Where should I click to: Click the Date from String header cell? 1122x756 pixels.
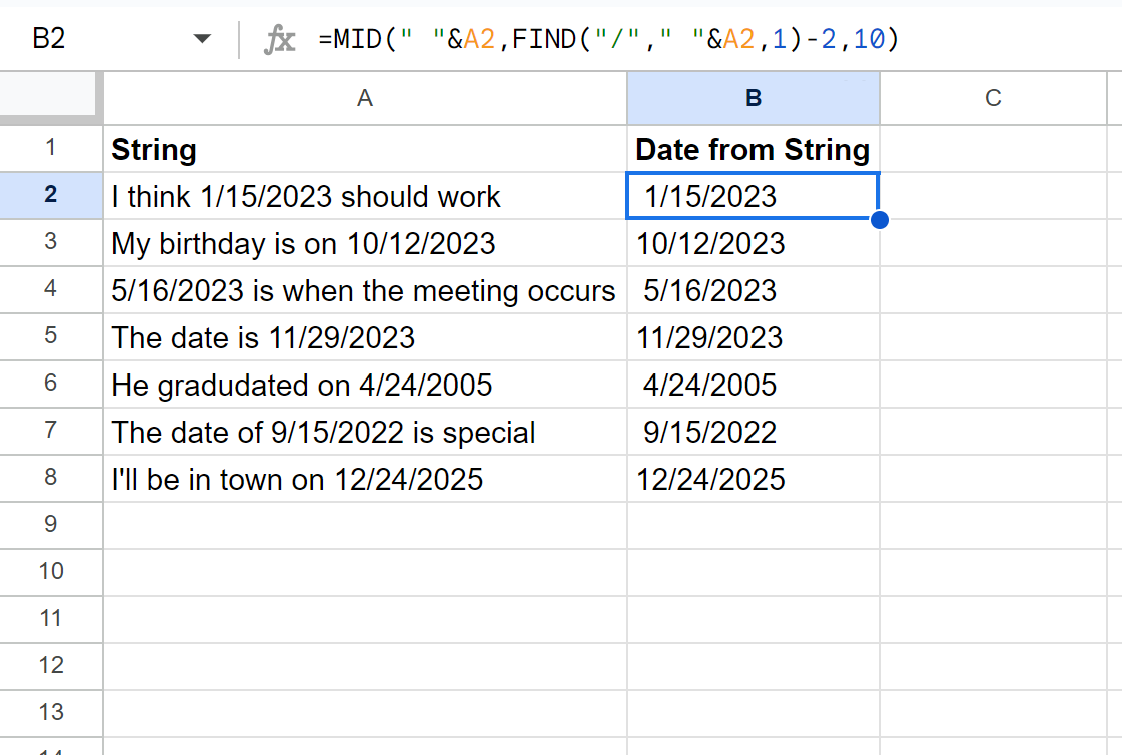point(752,148)
